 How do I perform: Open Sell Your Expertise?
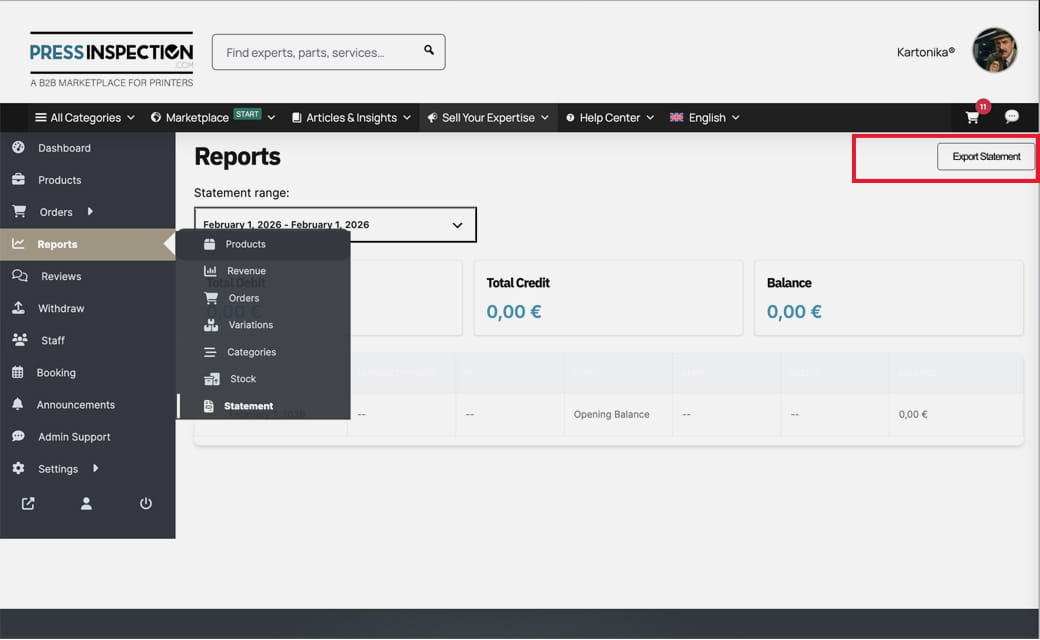487,117
